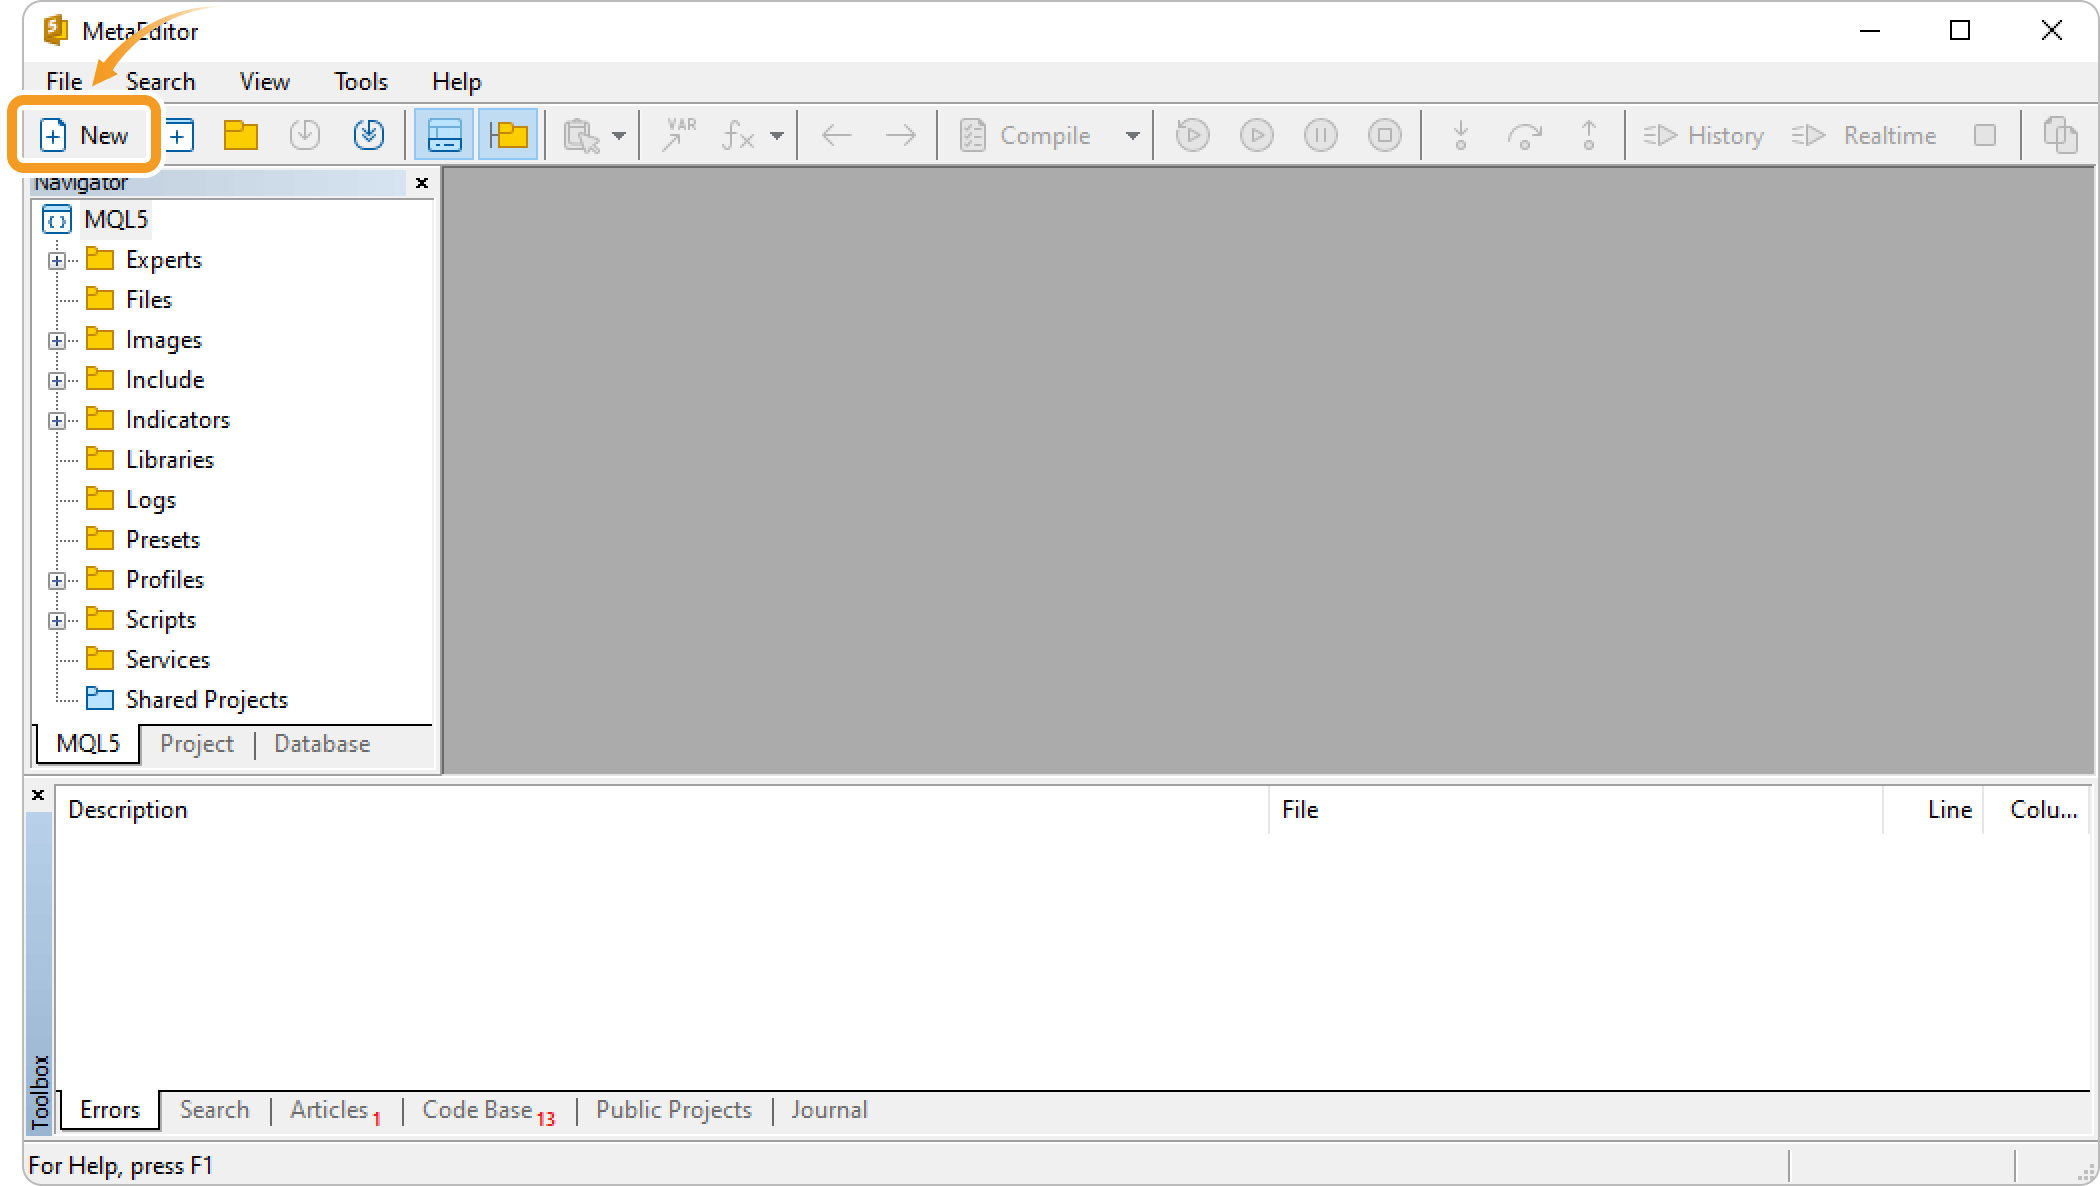Click the New project plus icon
The image size is (2100, 1186).
coord(180,135)
